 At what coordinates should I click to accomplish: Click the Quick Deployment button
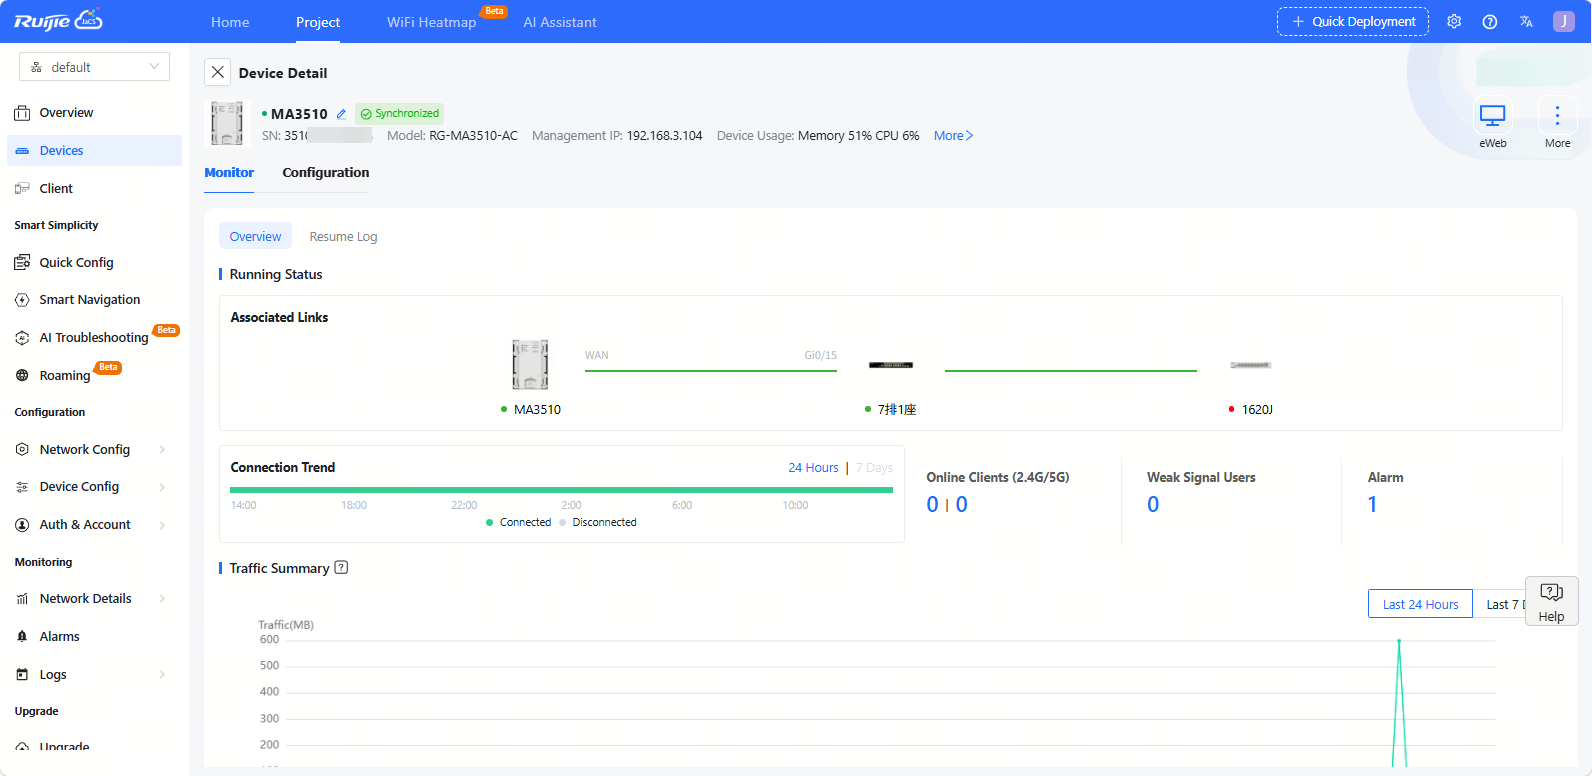(1352, 22)
